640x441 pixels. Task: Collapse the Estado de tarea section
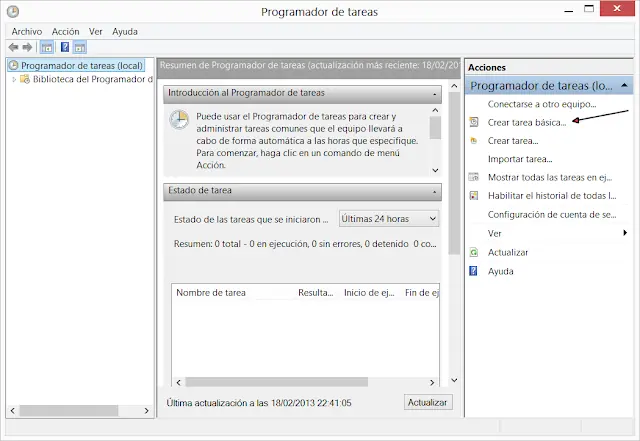tap(434, 192)
